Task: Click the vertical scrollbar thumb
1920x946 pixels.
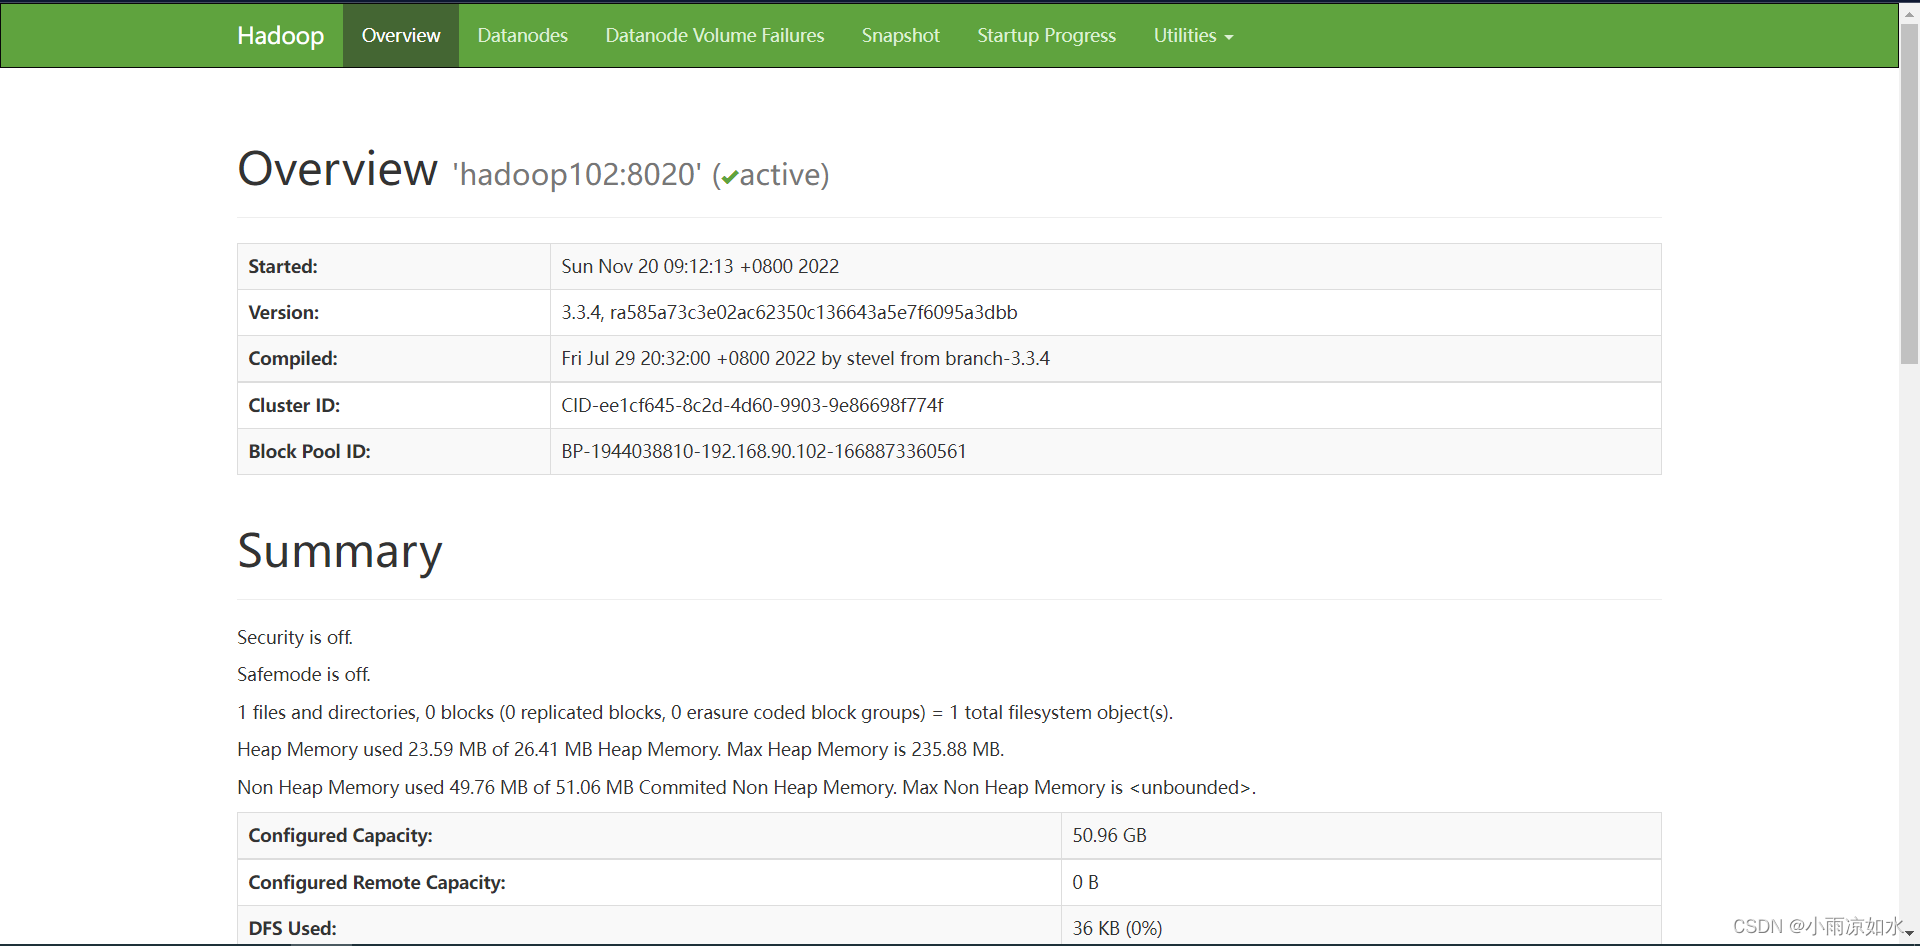Action: click(1909, 194)
